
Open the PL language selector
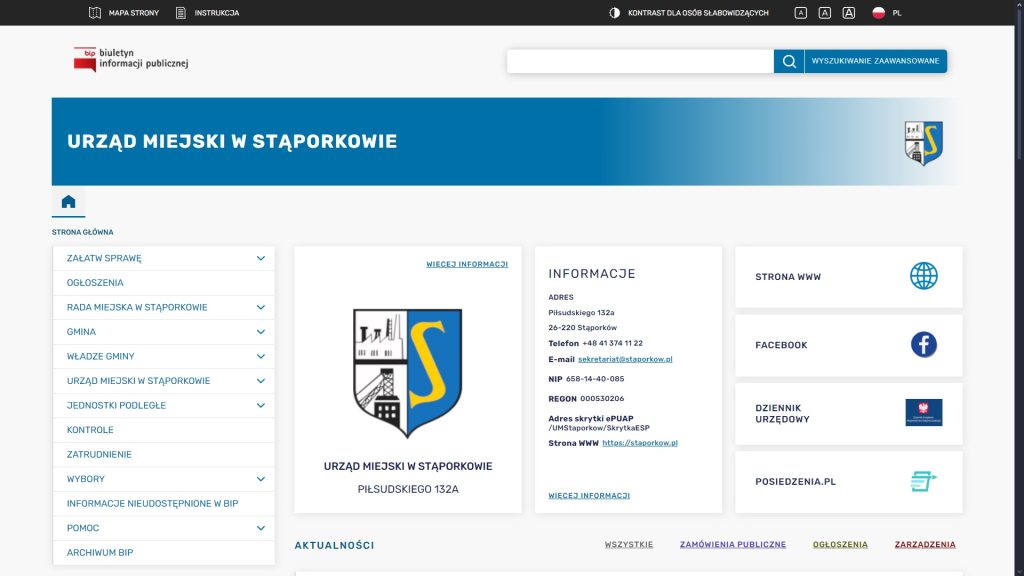coord(887,13)
